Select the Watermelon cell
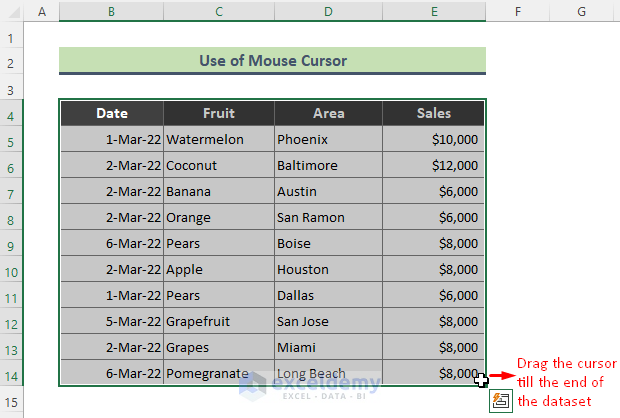 (x=219, y=140)
